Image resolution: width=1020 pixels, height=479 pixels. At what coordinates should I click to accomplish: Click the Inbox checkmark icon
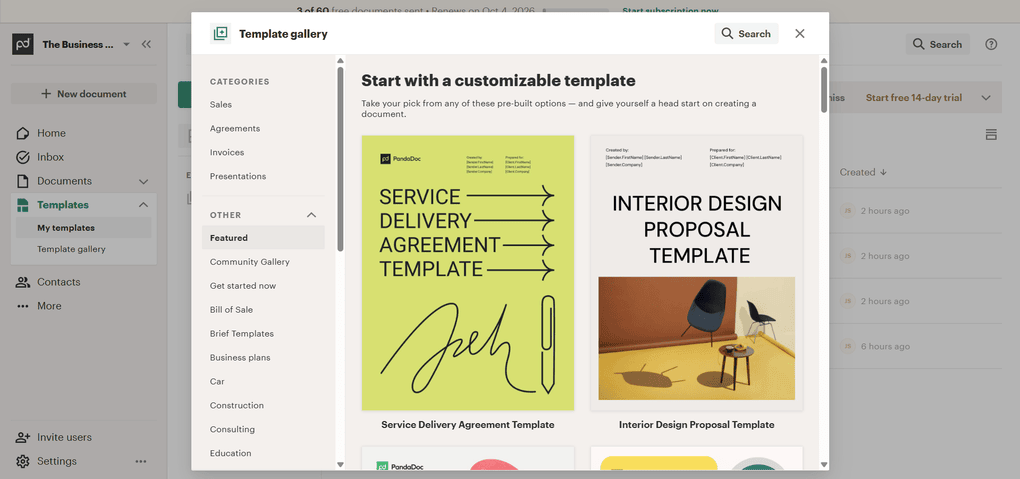(23, 157)
